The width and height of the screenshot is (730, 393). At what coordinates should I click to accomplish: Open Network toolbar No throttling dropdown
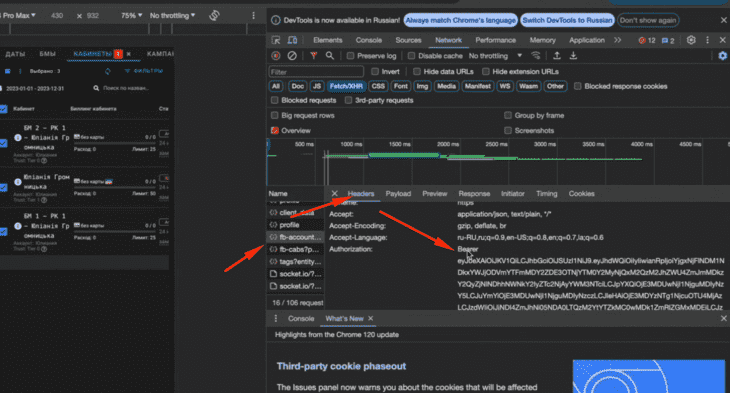(495, 56)
